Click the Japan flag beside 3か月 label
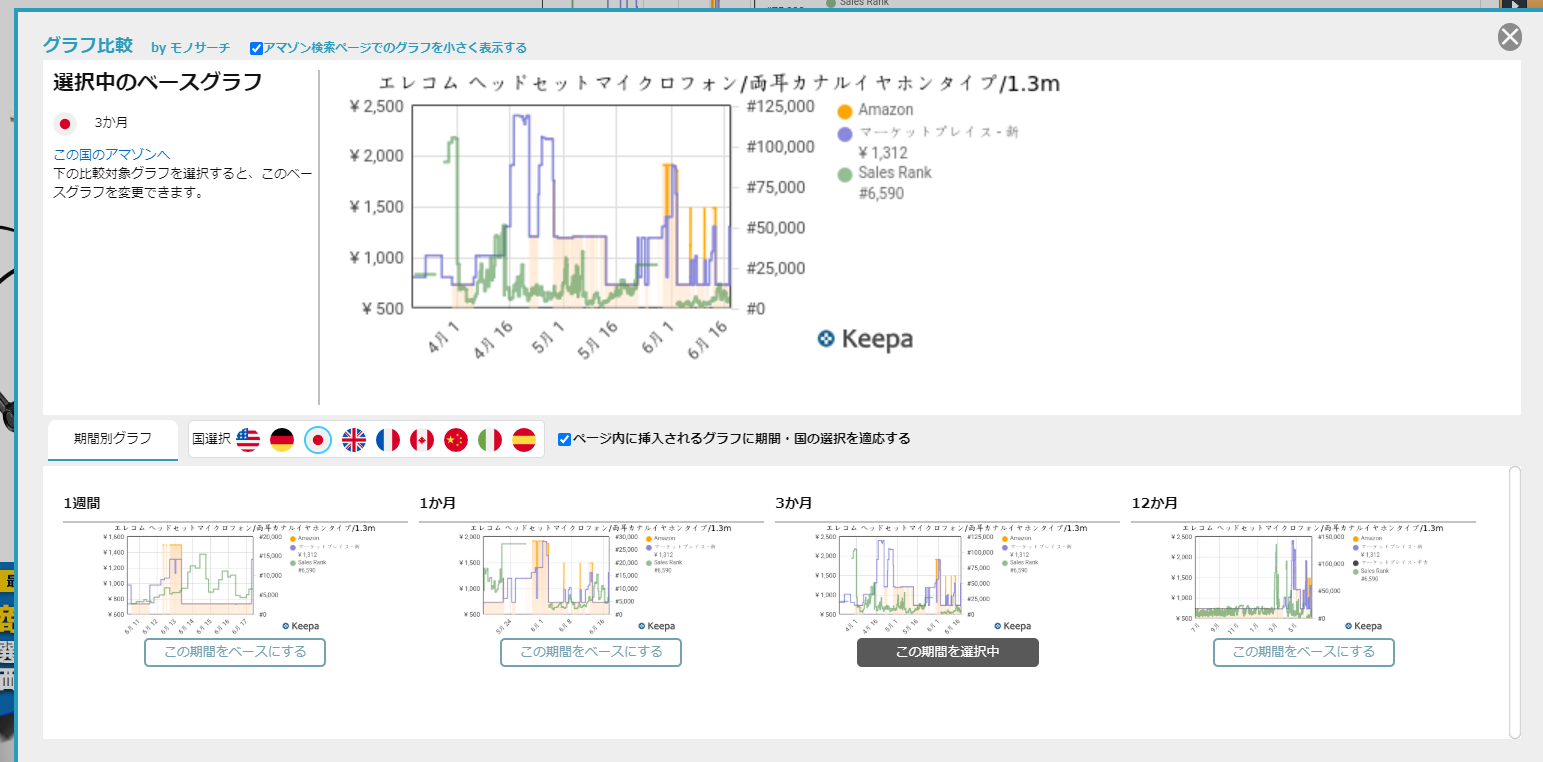1543x762 pixels. point(65,124)
